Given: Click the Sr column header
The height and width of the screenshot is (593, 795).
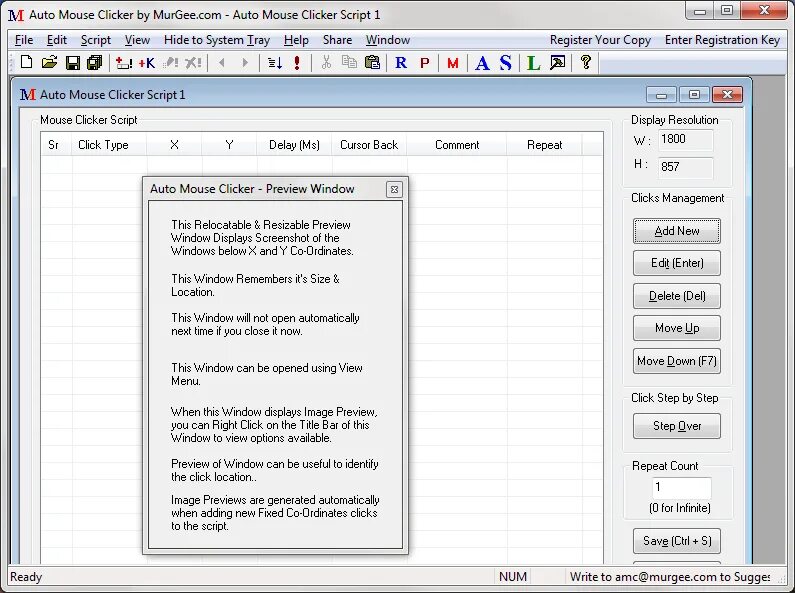Looking at the screenshot, I should tap(56, 145).
